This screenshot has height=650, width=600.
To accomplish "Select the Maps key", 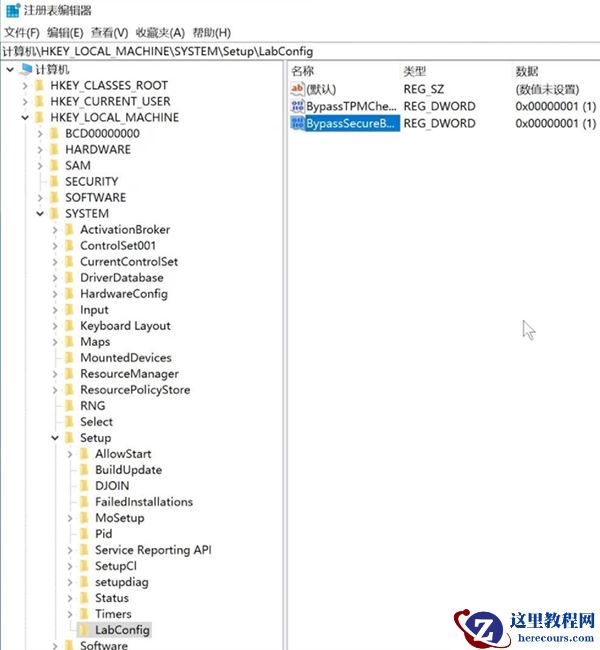I will [95, 342].
